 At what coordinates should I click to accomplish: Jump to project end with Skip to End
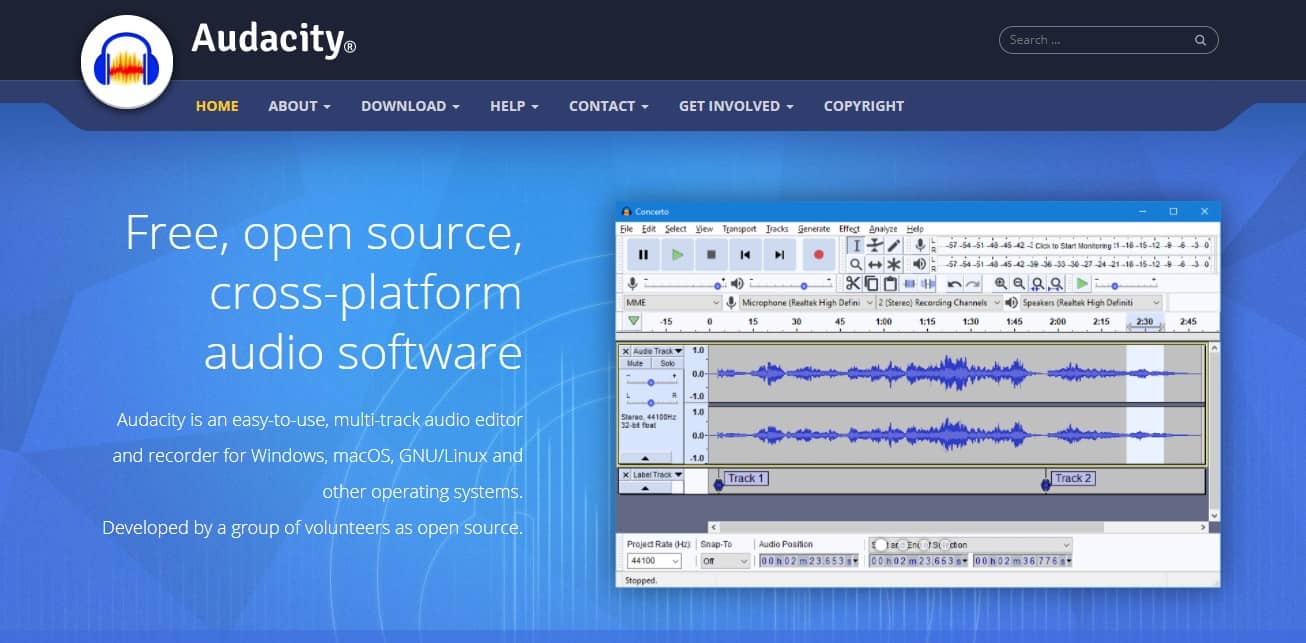779,255
